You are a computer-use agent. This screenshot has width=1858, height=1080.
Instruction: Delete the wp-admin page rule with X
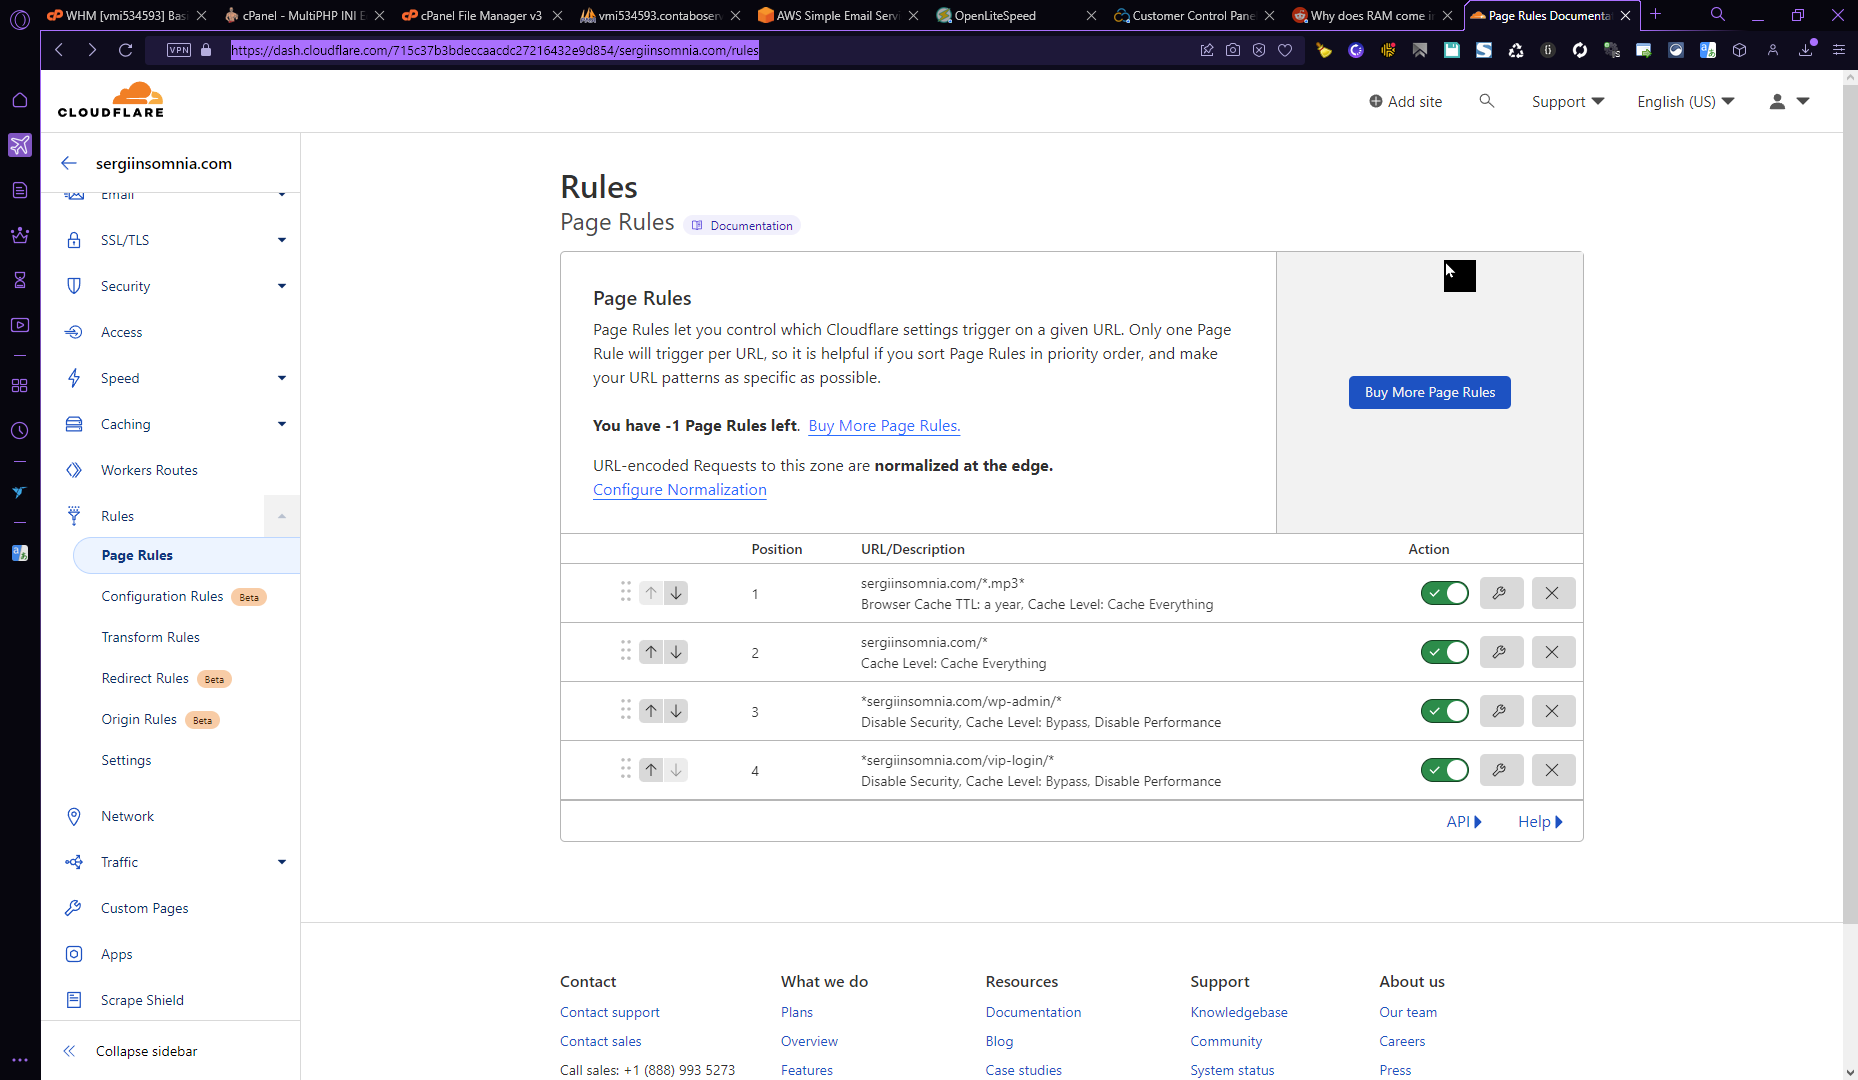[1552, 711]
